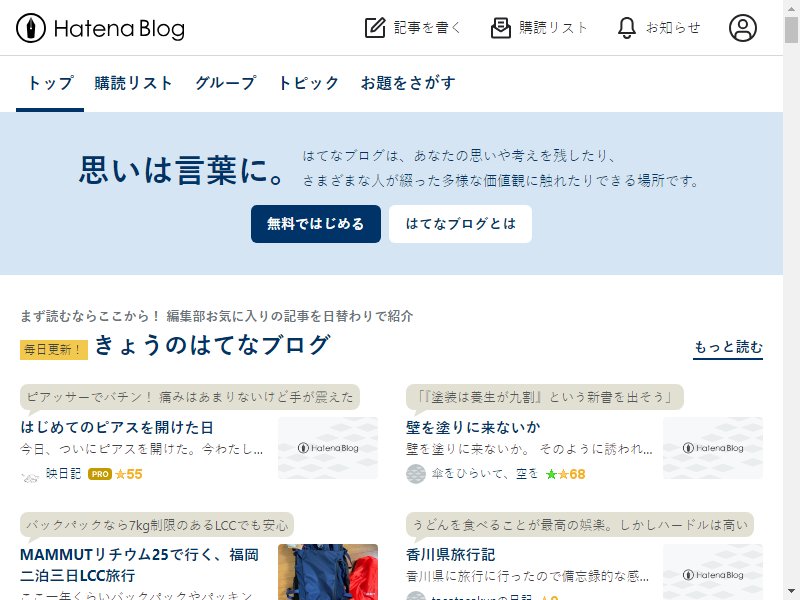This screenshot has height=600, width=800.
Task: Click the 無料ではじめる button
Action: tap(316, 224)
